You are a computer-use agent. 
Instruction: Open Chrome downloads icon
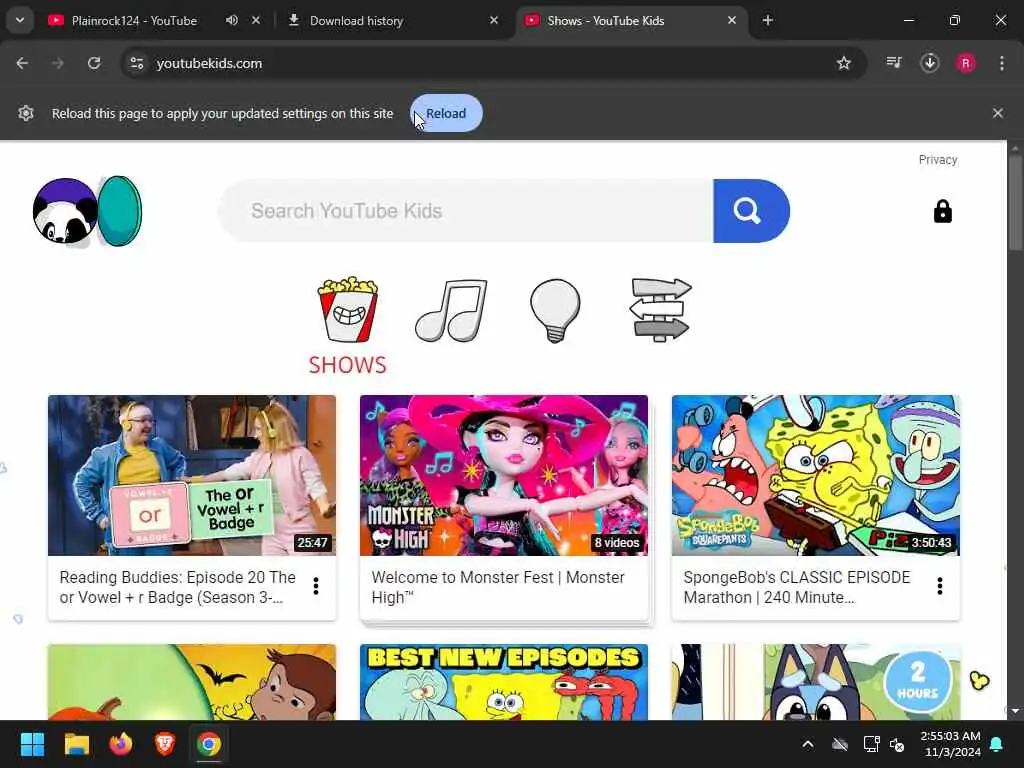(x=930, y=63)
